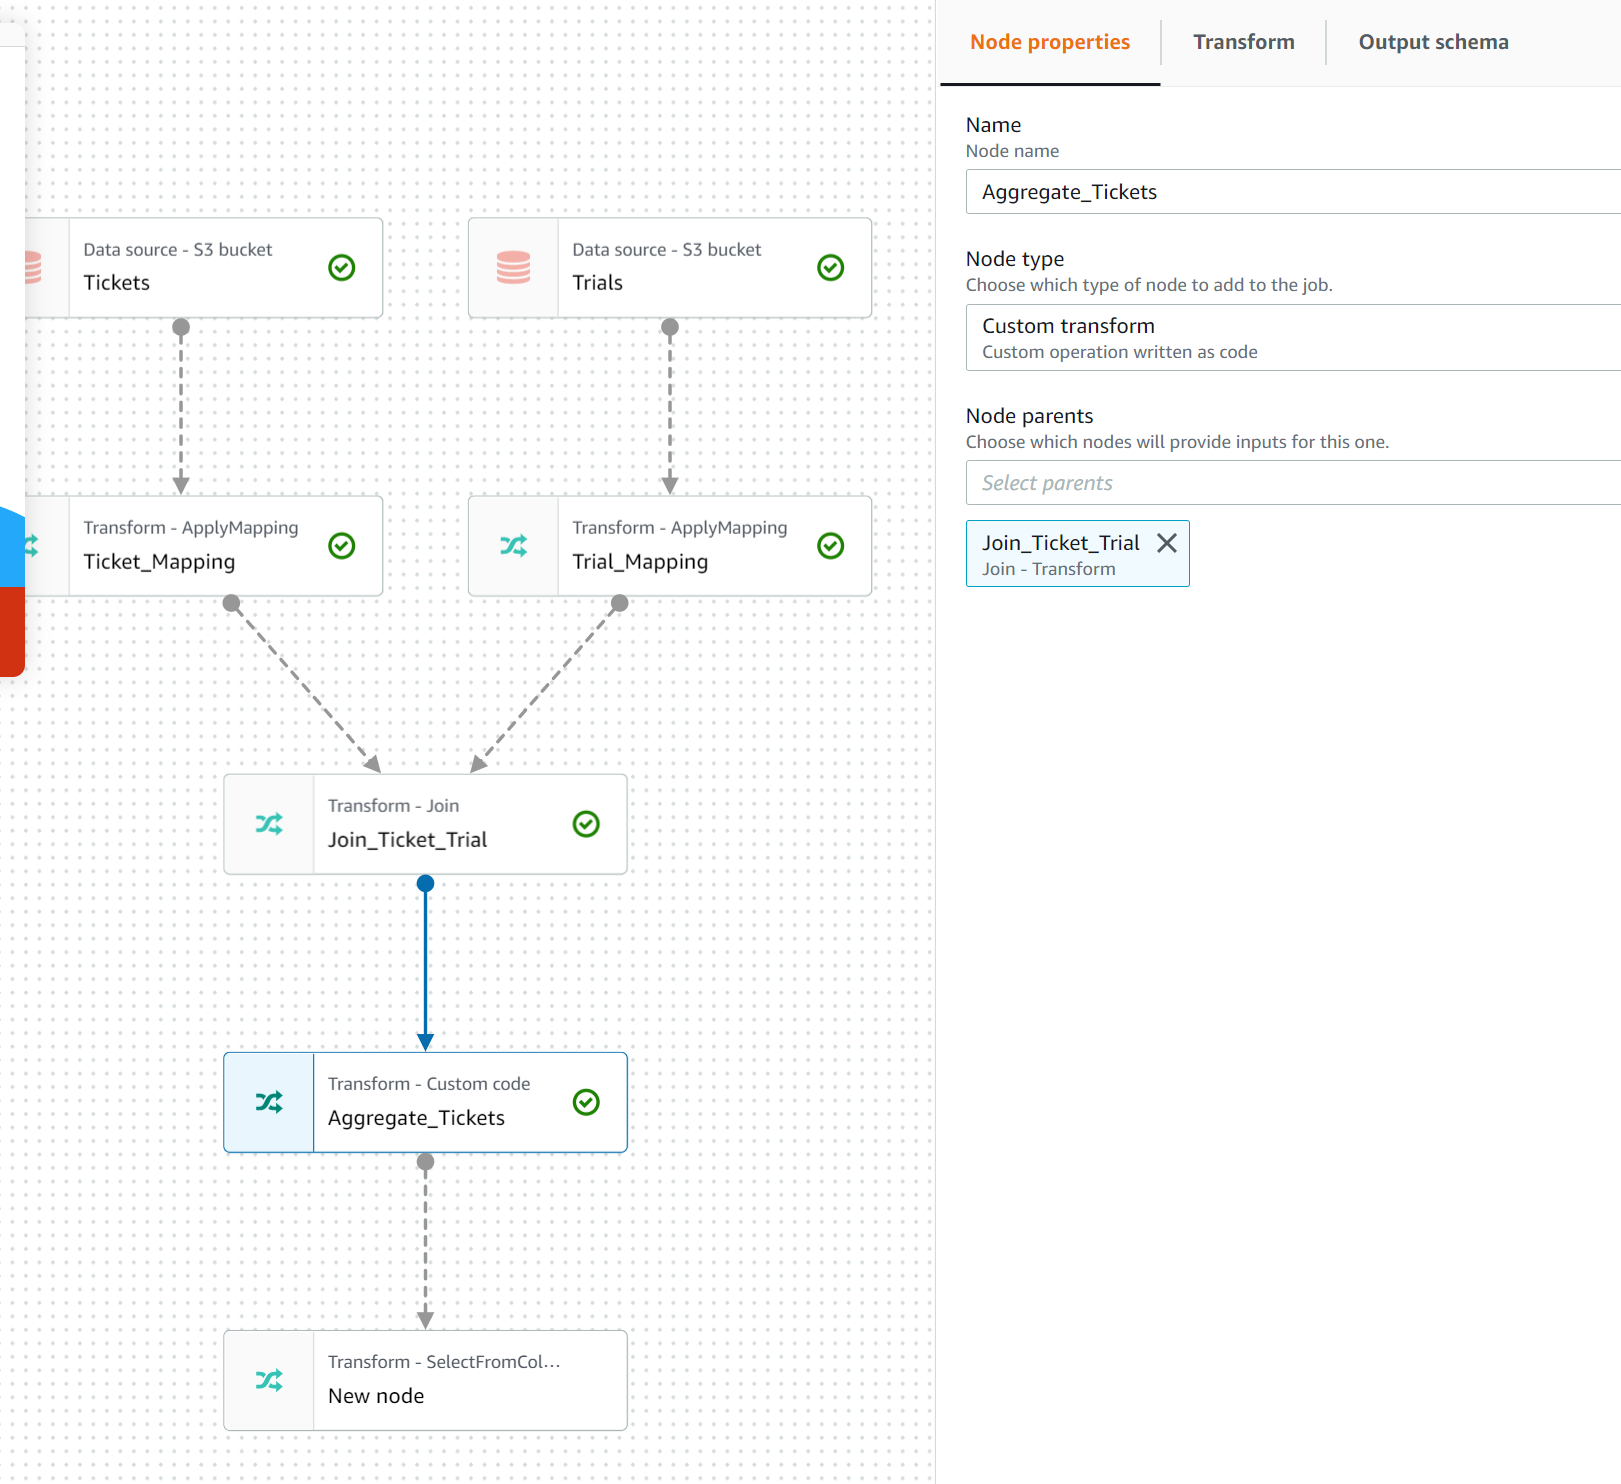Click the validation checkmark on Join_Ticket_Trial

pyautogui.click(x=586, y=823)
